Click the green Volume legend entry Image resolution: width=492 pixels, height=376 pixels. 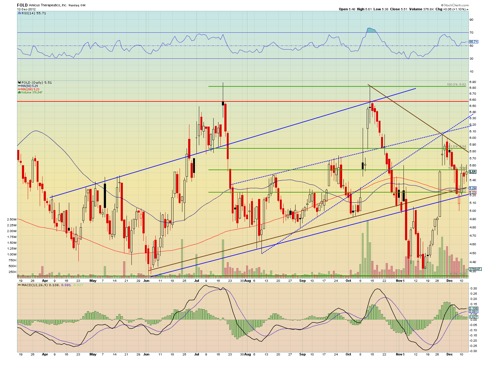tap(30, 92)
